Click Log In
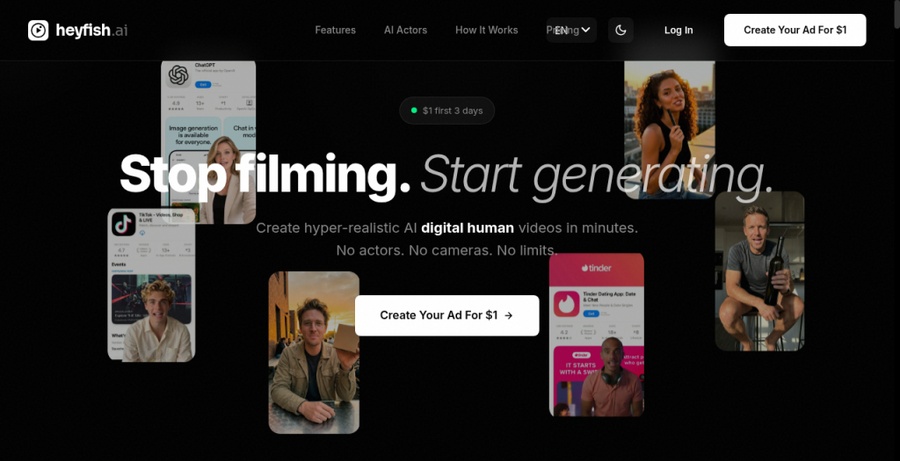 678,30
